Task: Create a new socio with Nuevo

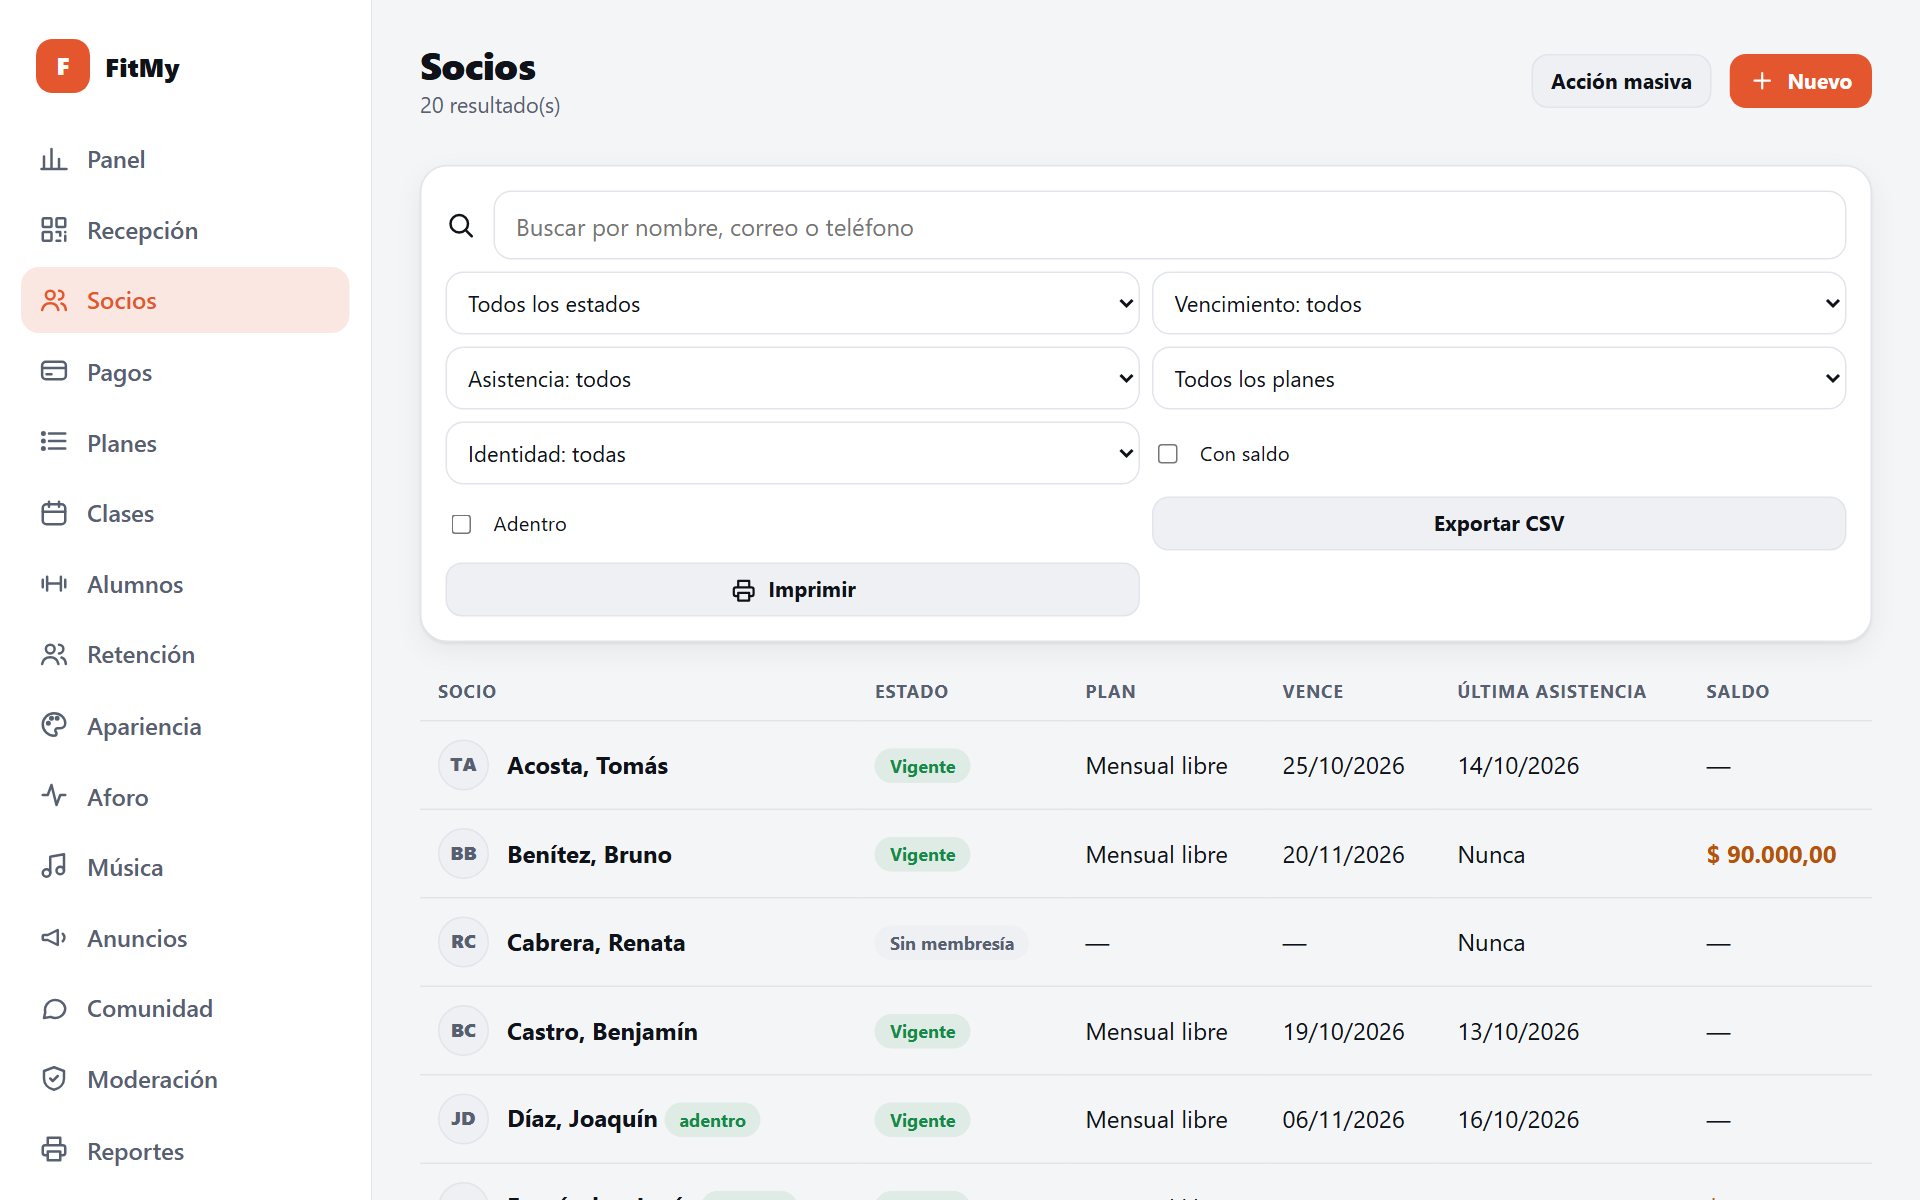Action: (x=1800, y=81)
